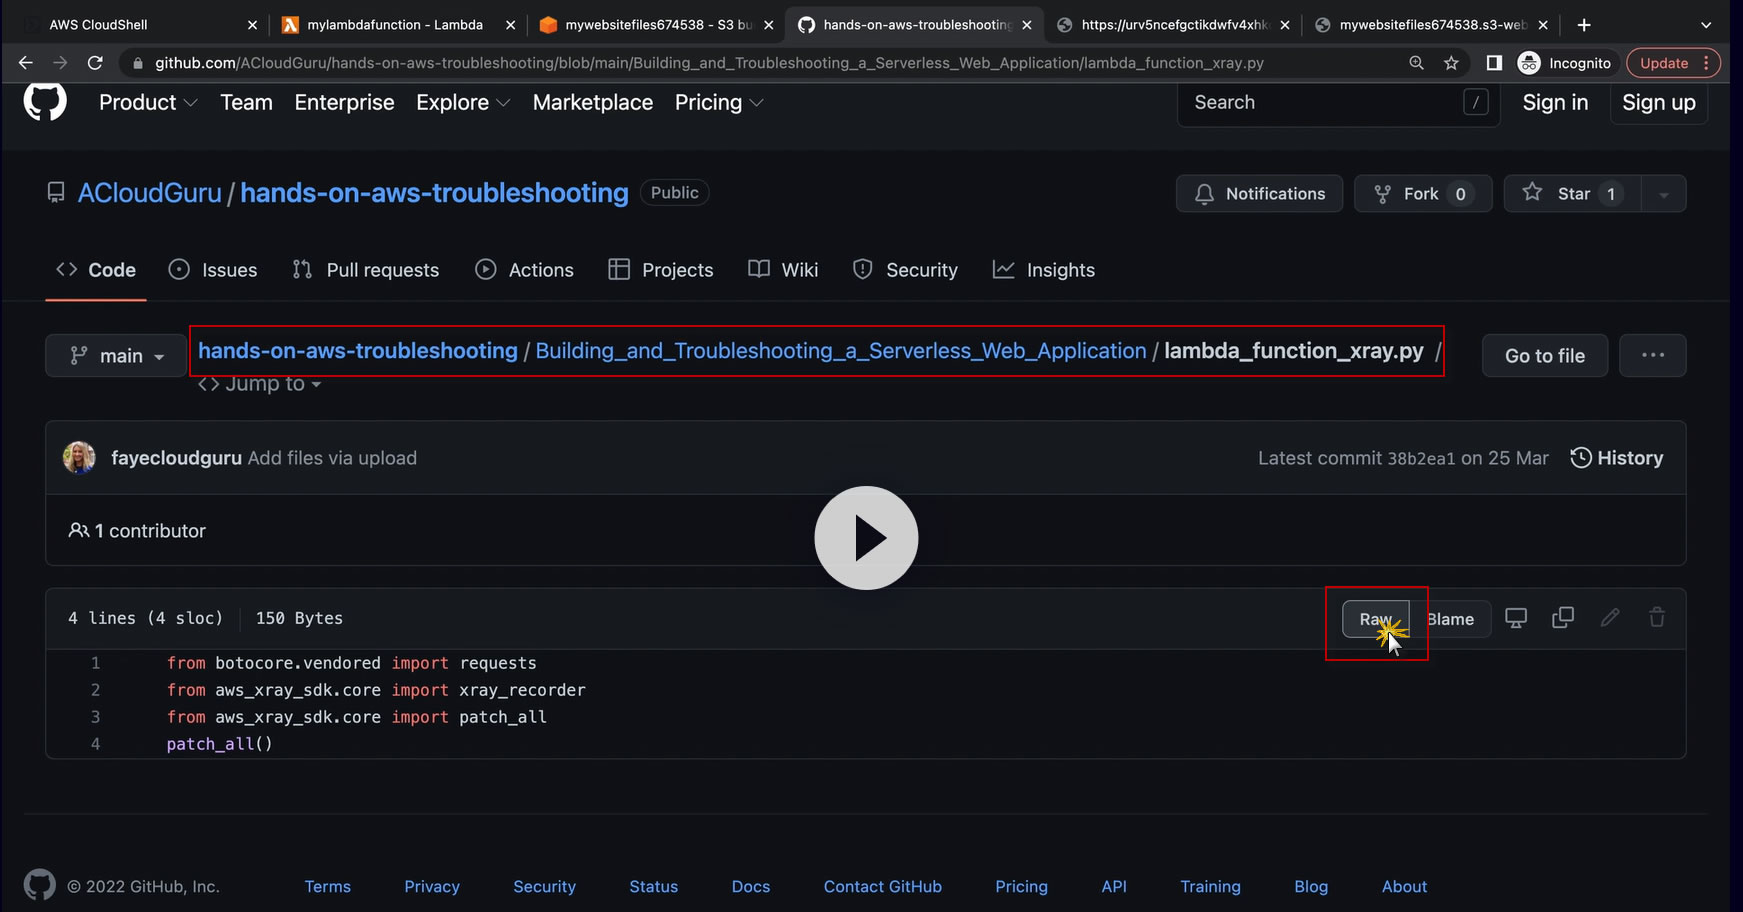Open the Insights tab
This screenshot has width=1743, height=912.
click(x=1043, y=270)
